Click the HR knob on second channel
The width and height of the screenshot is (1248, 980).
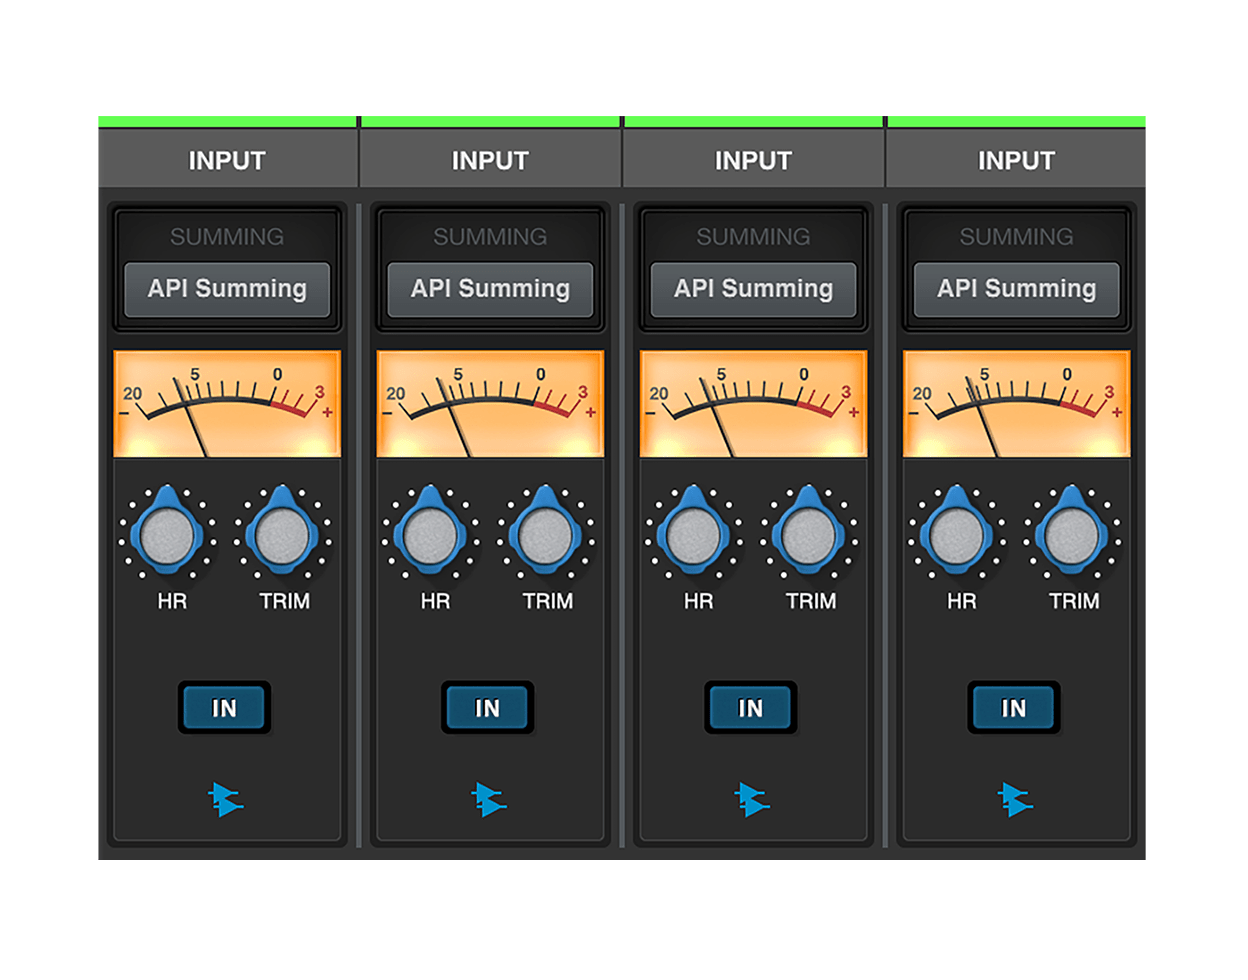[430, 534]
